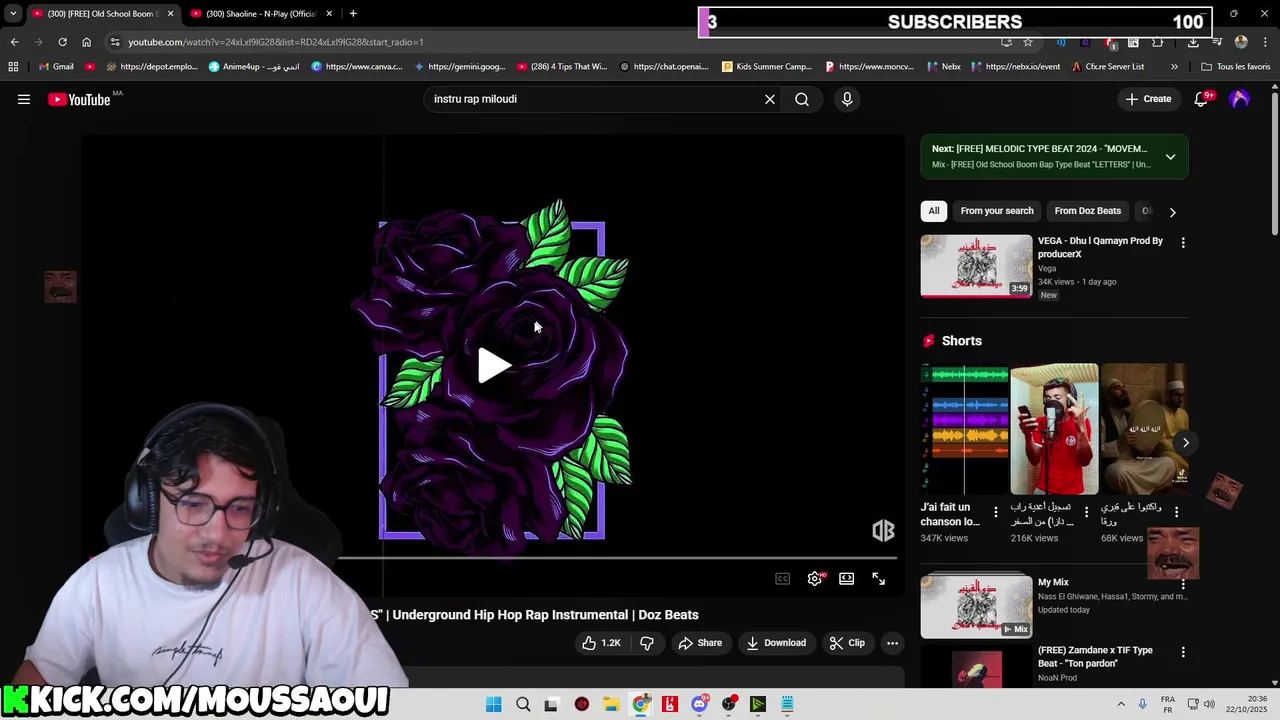Open the red-shirt singer Short thumbnail
This screenshot has width=1280, height=720.
coord(1054,430)
